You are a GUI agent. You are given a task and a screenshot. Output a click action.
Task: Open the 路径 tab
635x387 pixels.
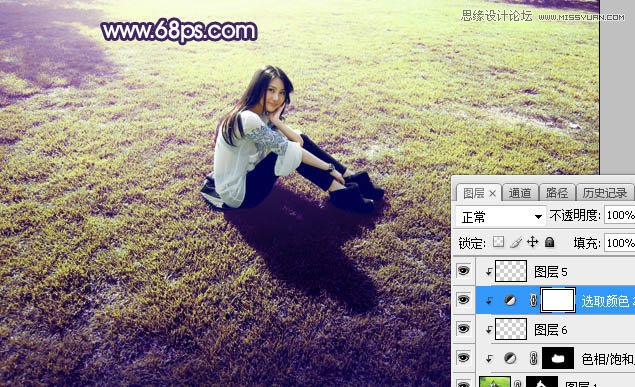pos(557,193)
